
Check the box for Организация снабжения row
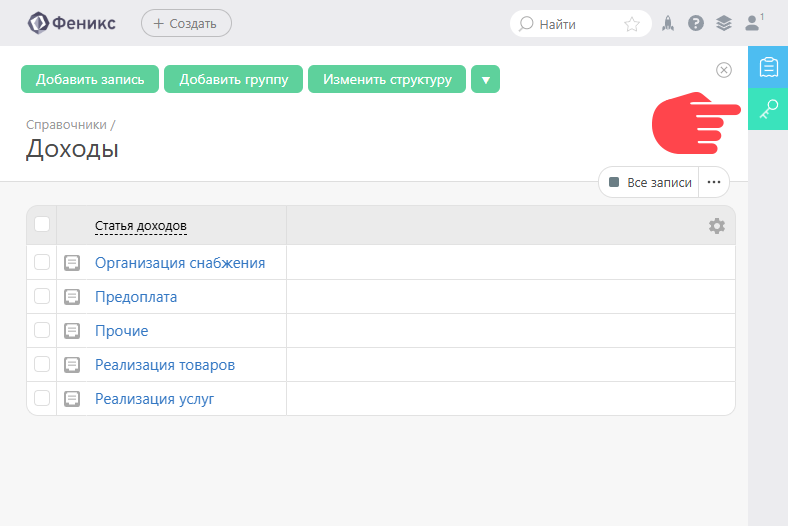(42, 262)
